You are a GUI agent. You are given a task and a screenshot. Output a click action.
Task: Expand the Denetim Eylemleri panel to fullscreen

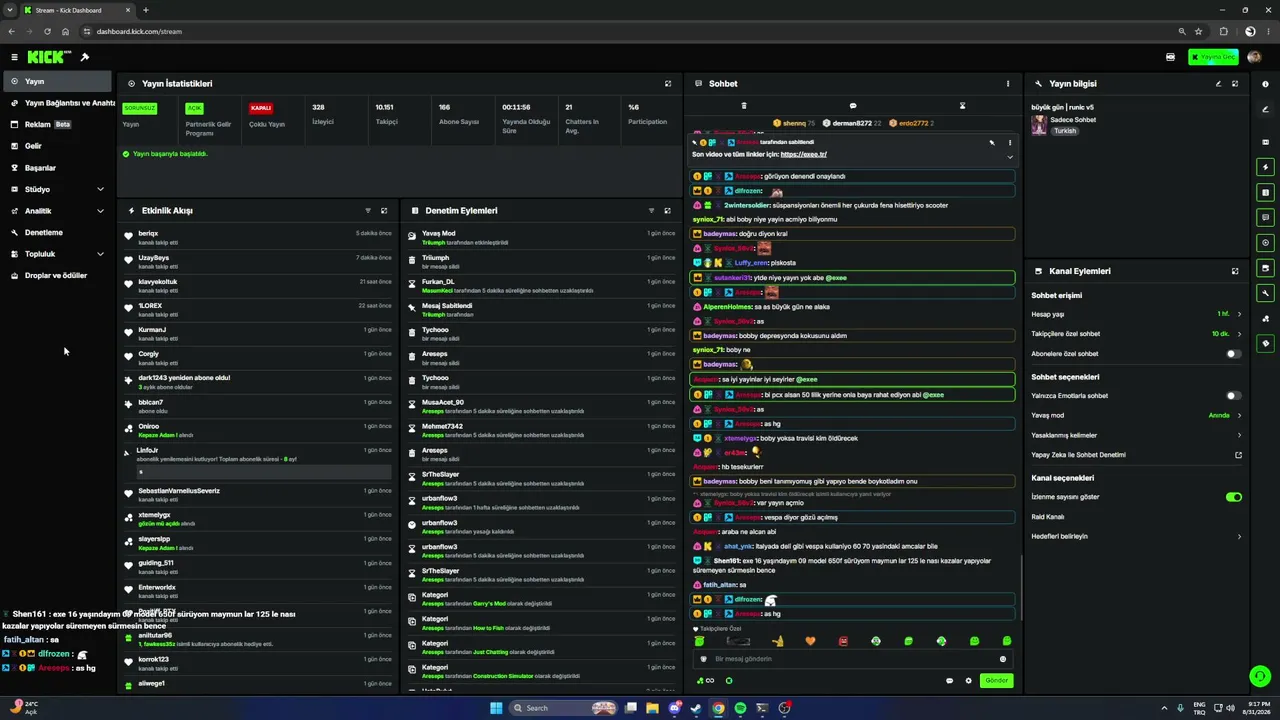click(x=668, y=211)
